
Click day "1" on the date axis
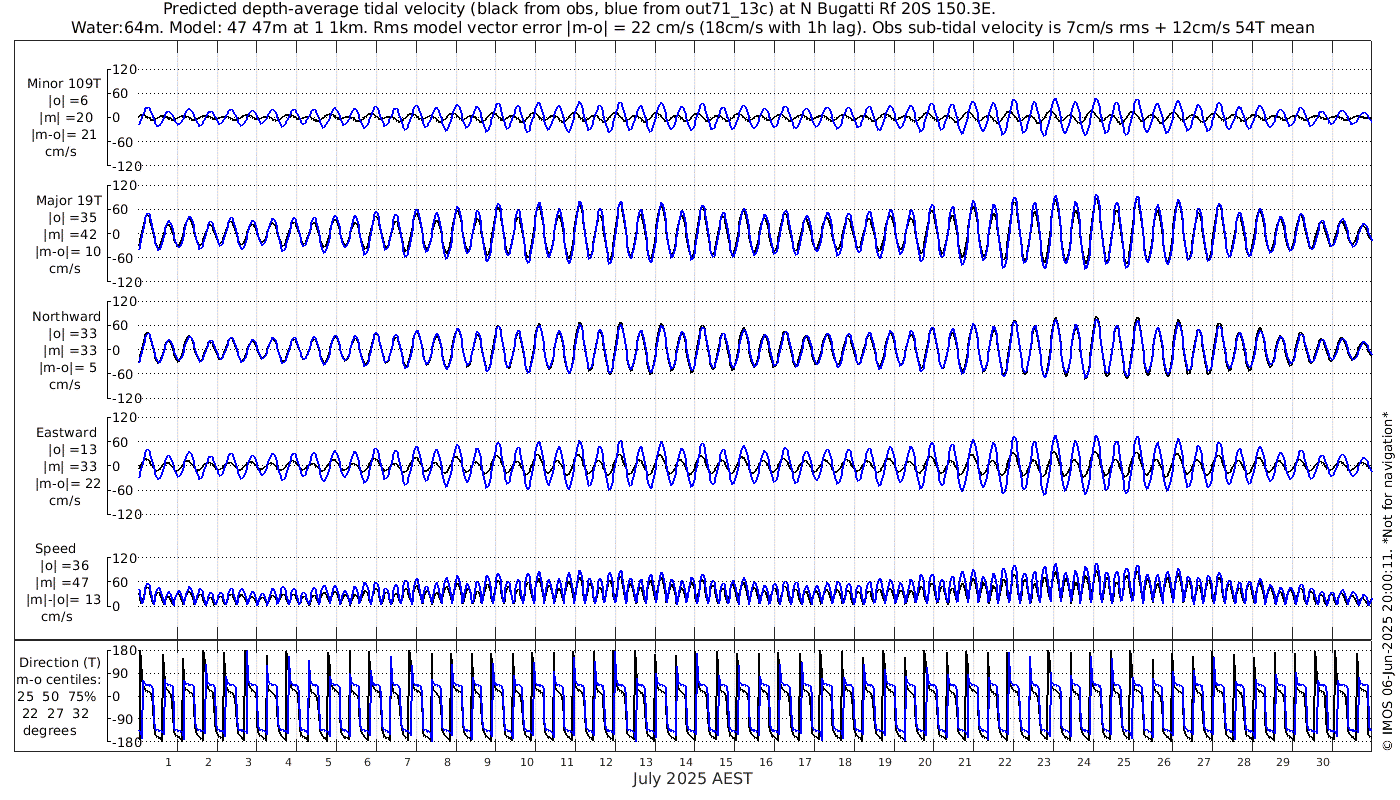(169, 762)
